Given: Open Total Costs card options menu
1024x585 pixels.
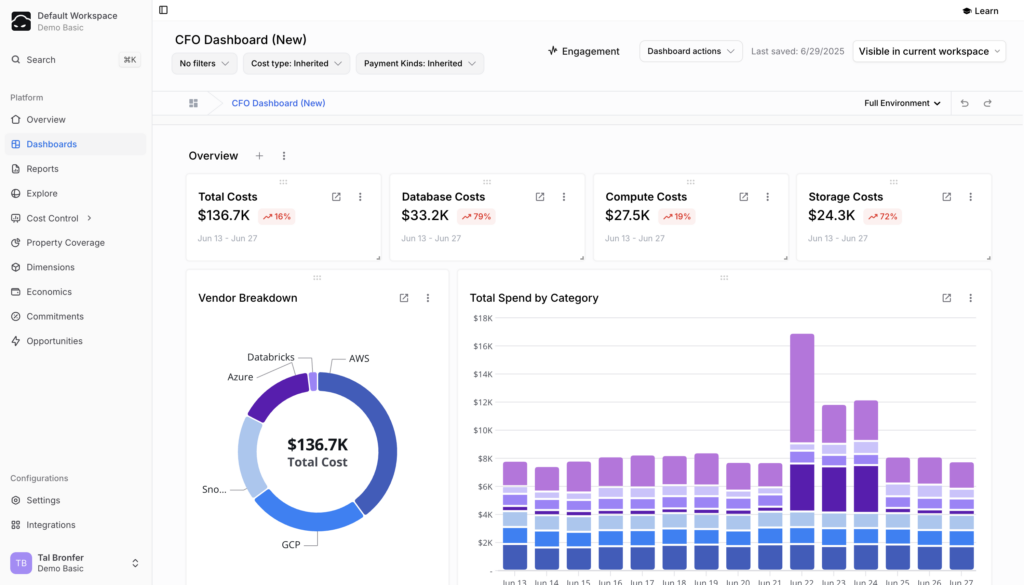Looking at the screenshot, I should coord(360,197).
